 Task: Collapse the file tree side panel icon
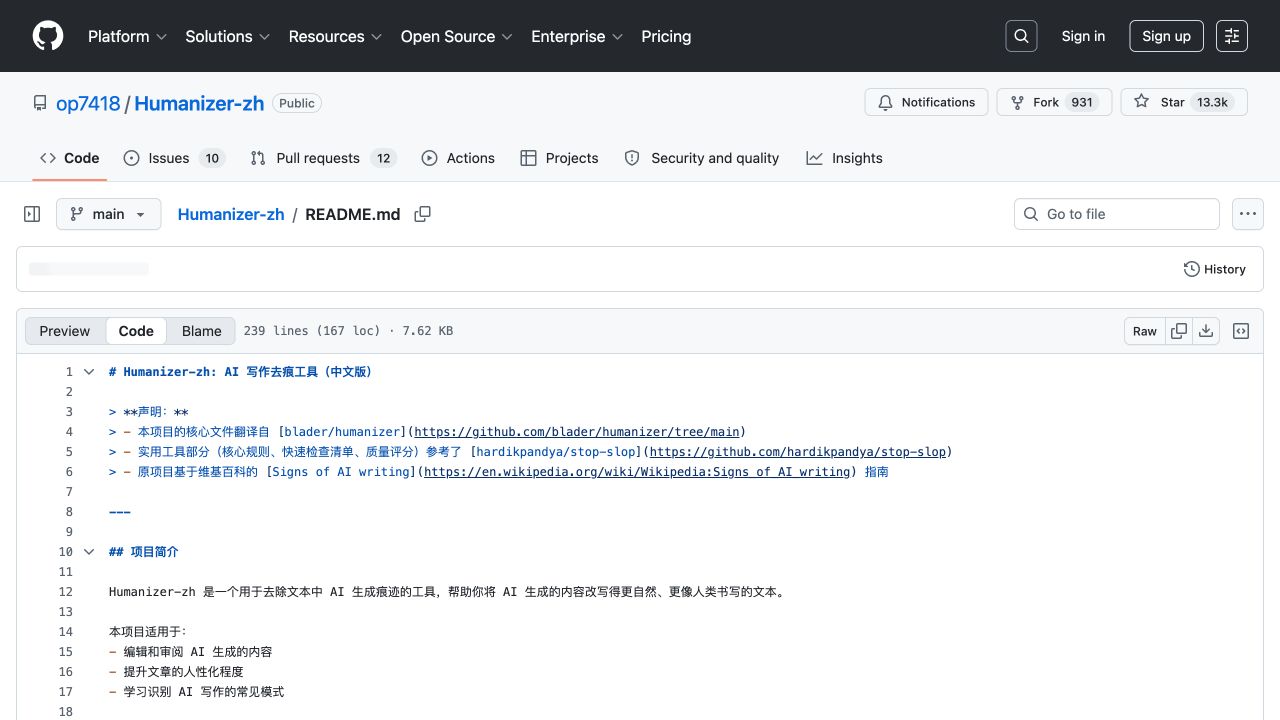[32, 214]
